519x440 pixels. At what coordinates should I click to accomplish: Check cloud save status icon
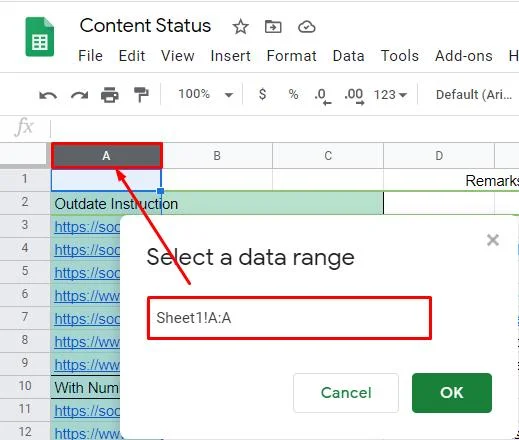tap(306, 27)
